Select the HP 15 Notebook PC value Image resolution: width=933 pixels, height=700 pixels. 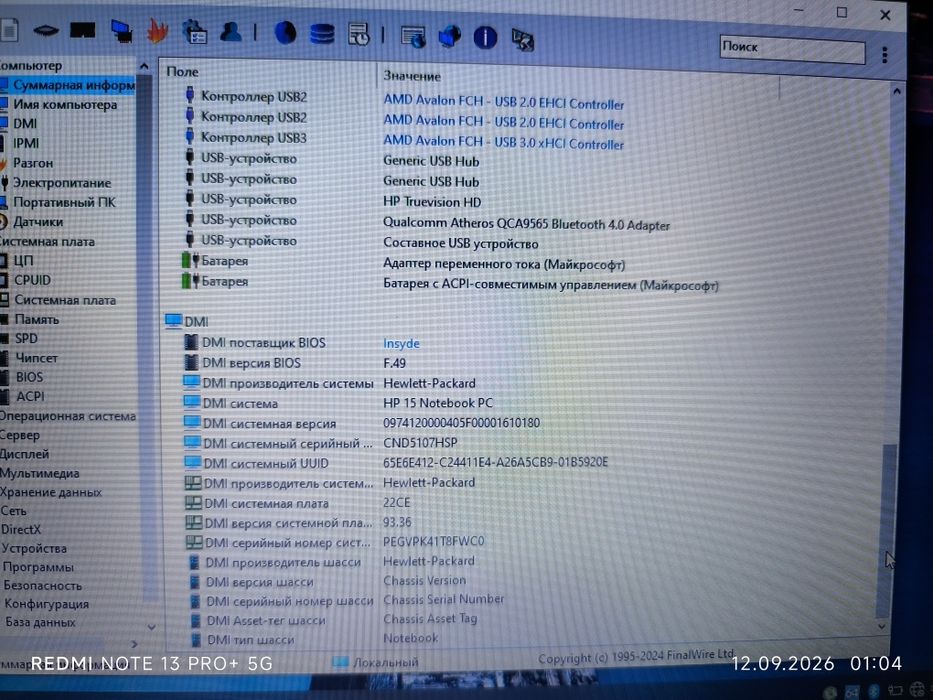438,403
